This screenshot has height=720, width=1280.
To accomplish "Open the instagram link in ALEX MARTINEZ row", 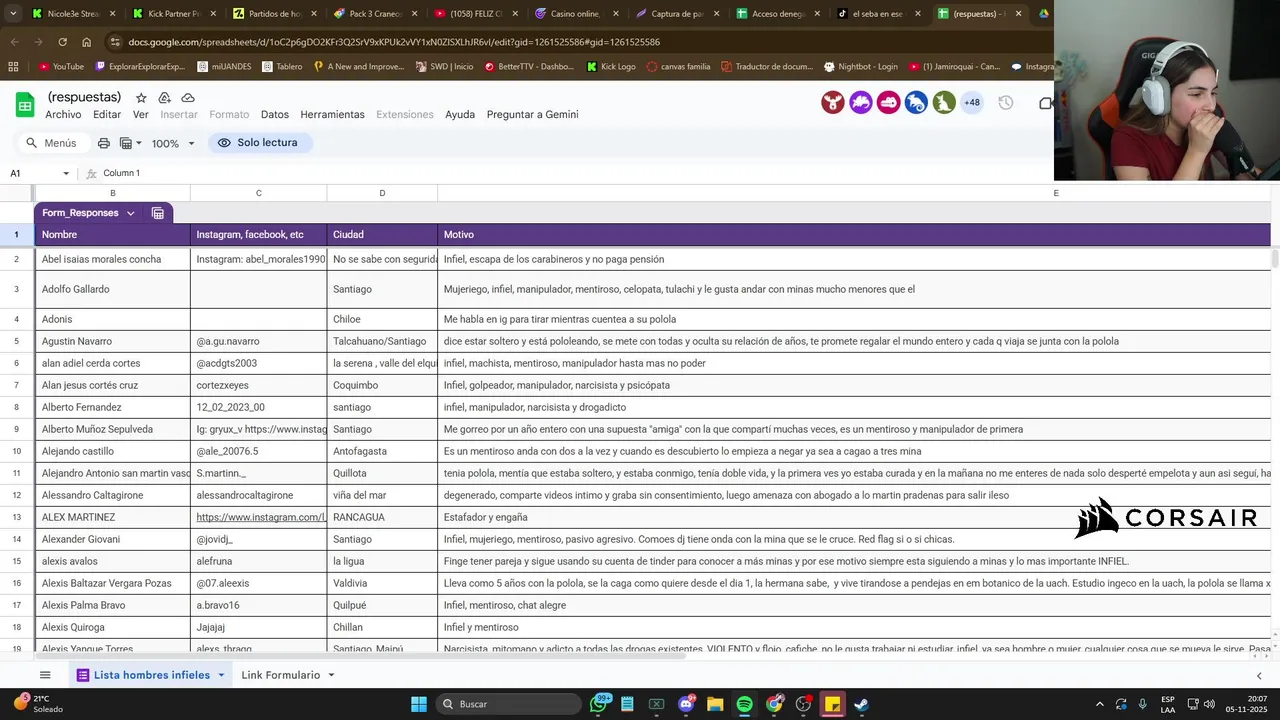I will point(261,517).
